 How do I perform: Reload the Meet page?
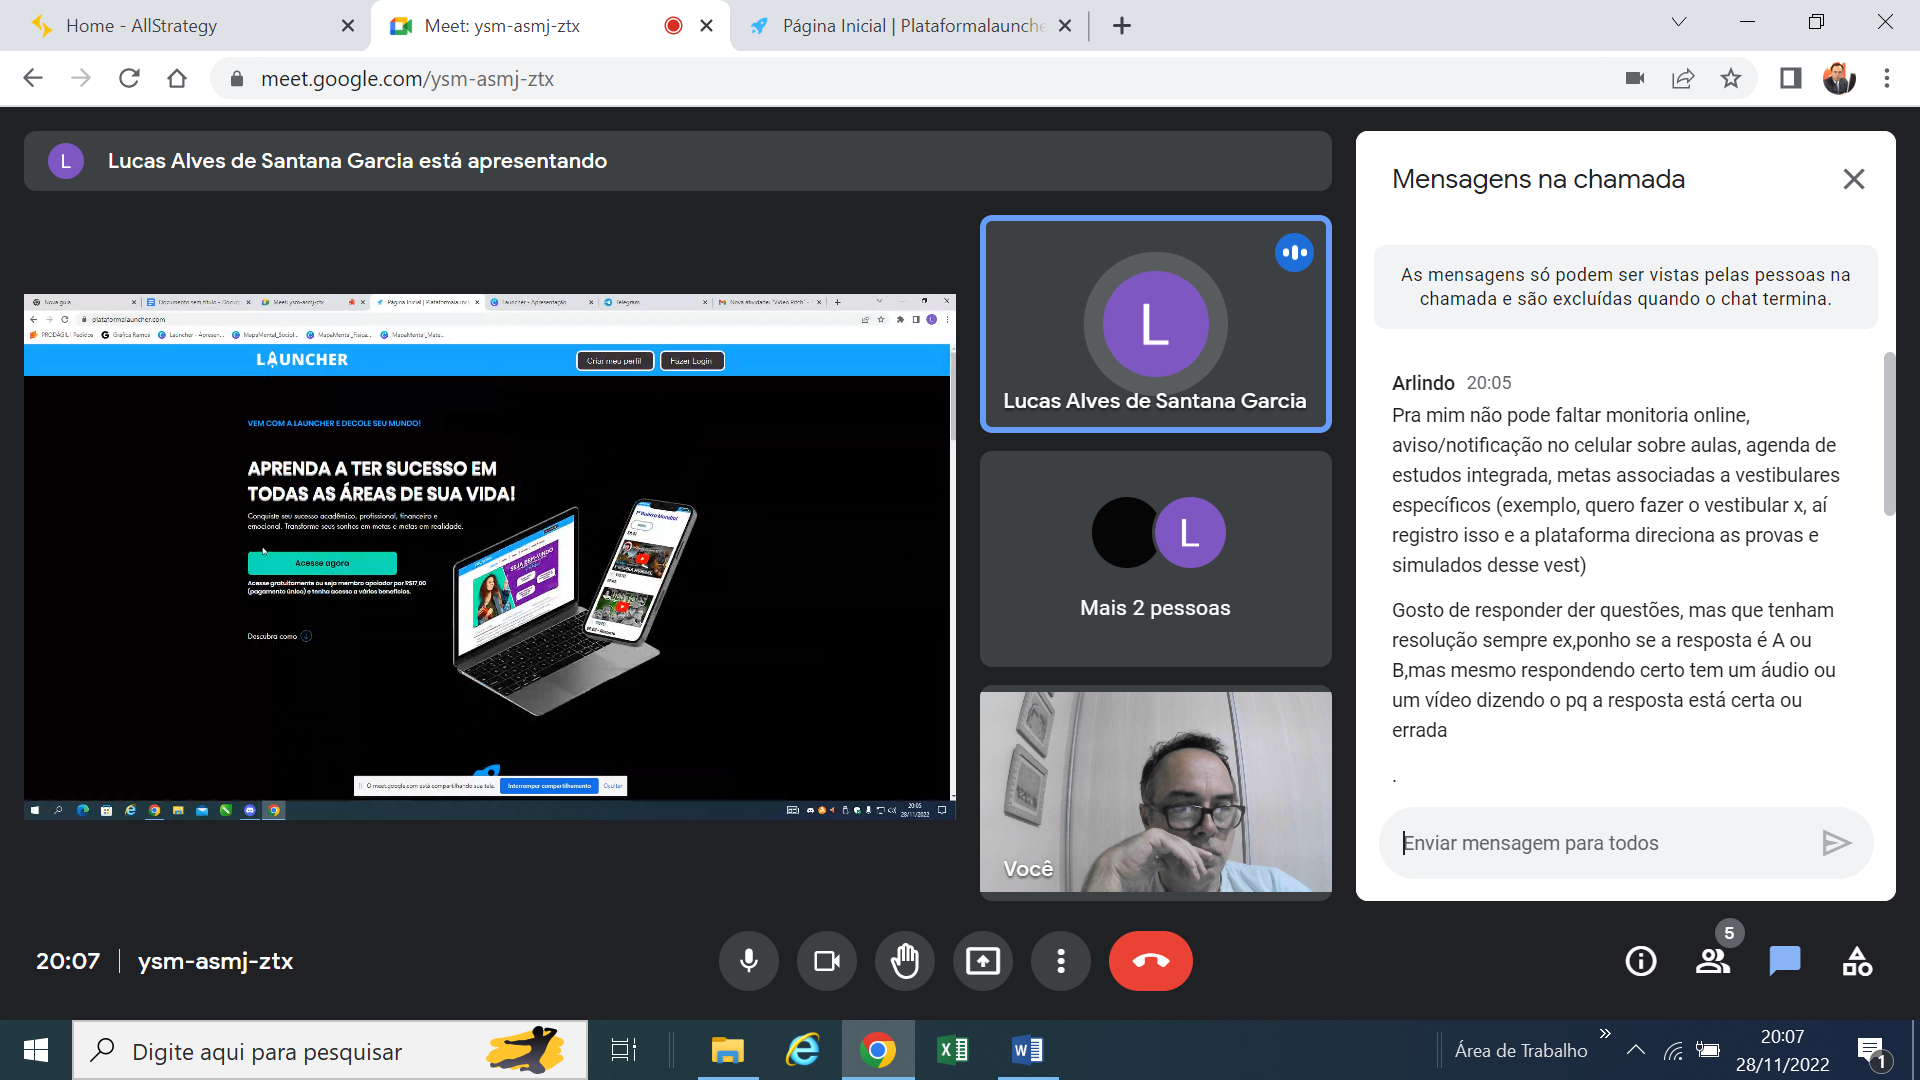click(129, 78)
